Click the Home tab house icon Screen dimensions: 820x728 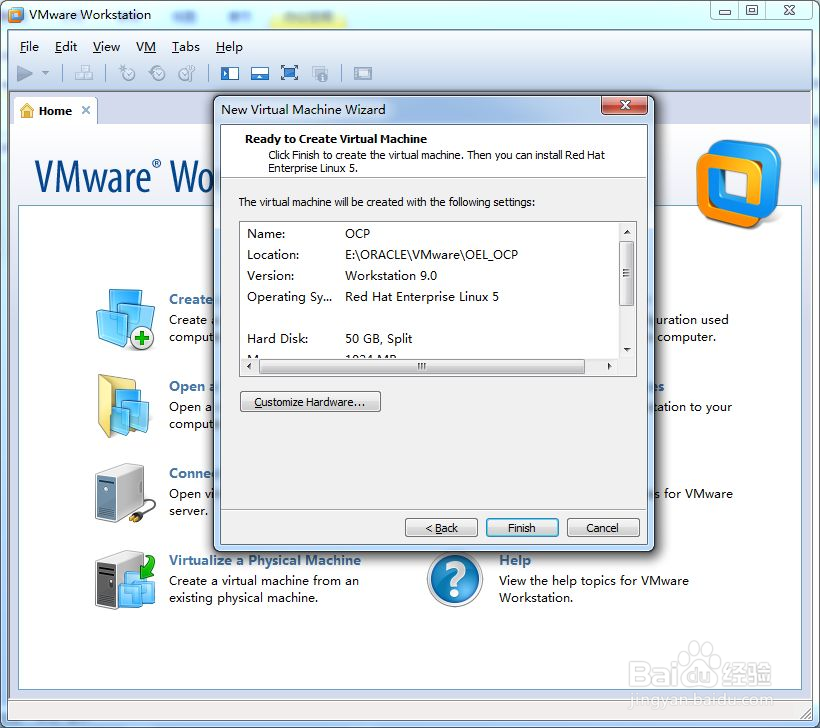point(27,110)
